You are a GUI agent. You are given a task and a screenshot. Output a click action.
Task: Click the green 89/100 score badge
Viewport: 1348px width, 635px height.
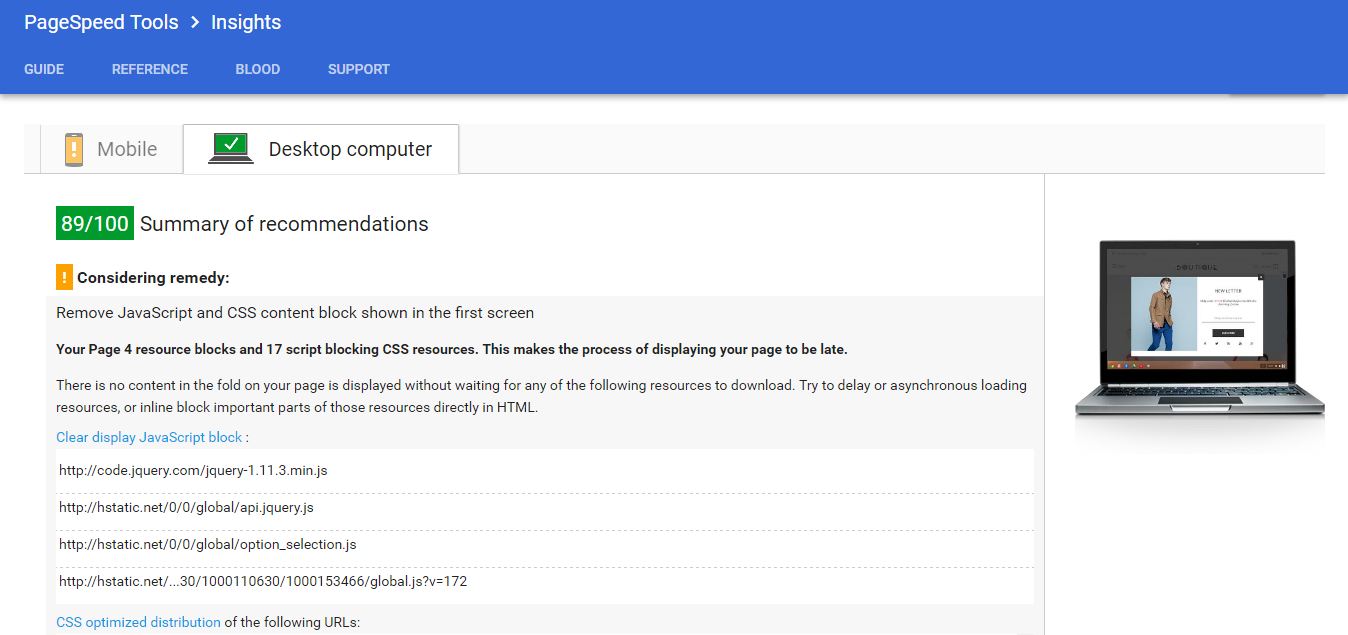click(95, 224)
